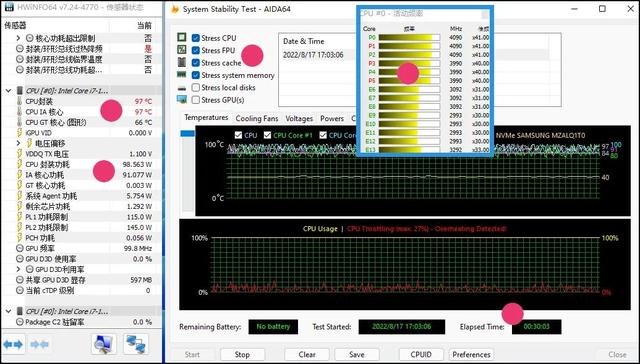Click the memory module icon beside Stress system memory
640x364 pixels.
pos(182,75)
